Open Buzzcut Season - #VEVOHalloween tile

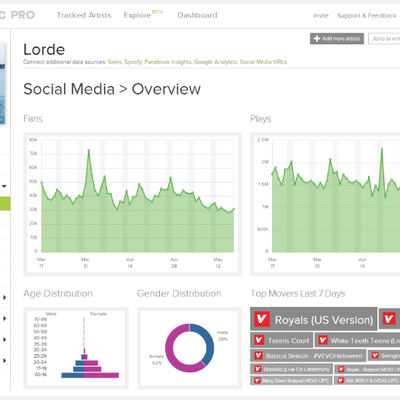coord(308,356)
